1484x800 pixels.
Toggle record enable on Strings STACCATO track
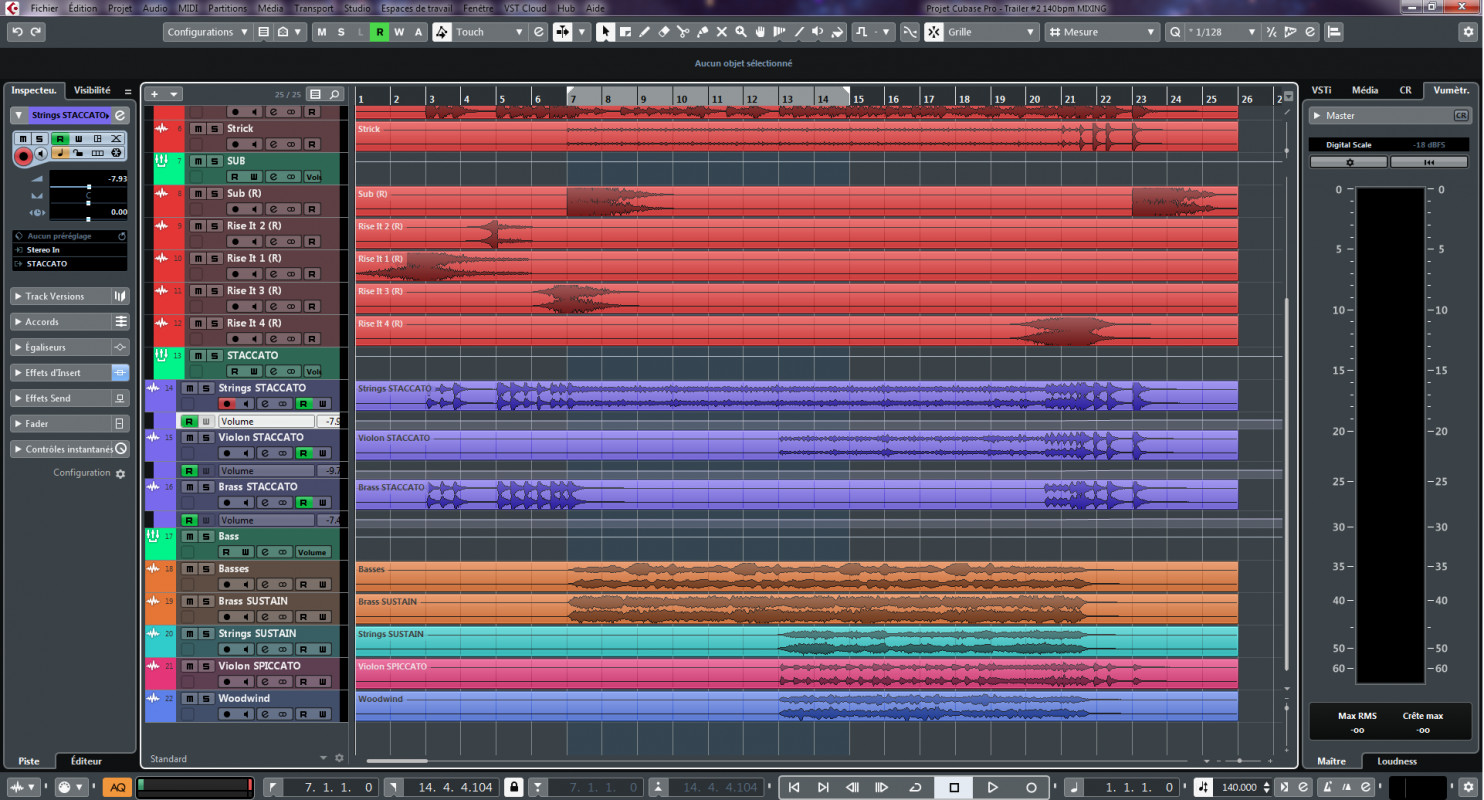click(x=227, y=403)
